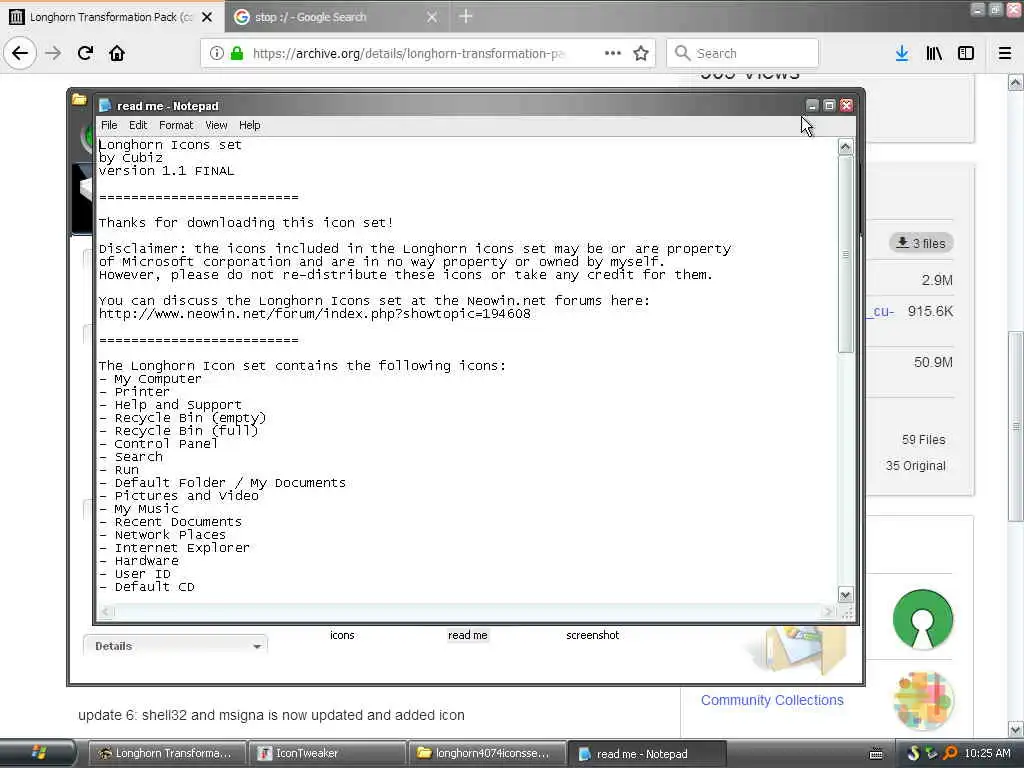Select the Longhorn Transformation Pack tab
The image size is (1024, 768).
click(111, 17)
